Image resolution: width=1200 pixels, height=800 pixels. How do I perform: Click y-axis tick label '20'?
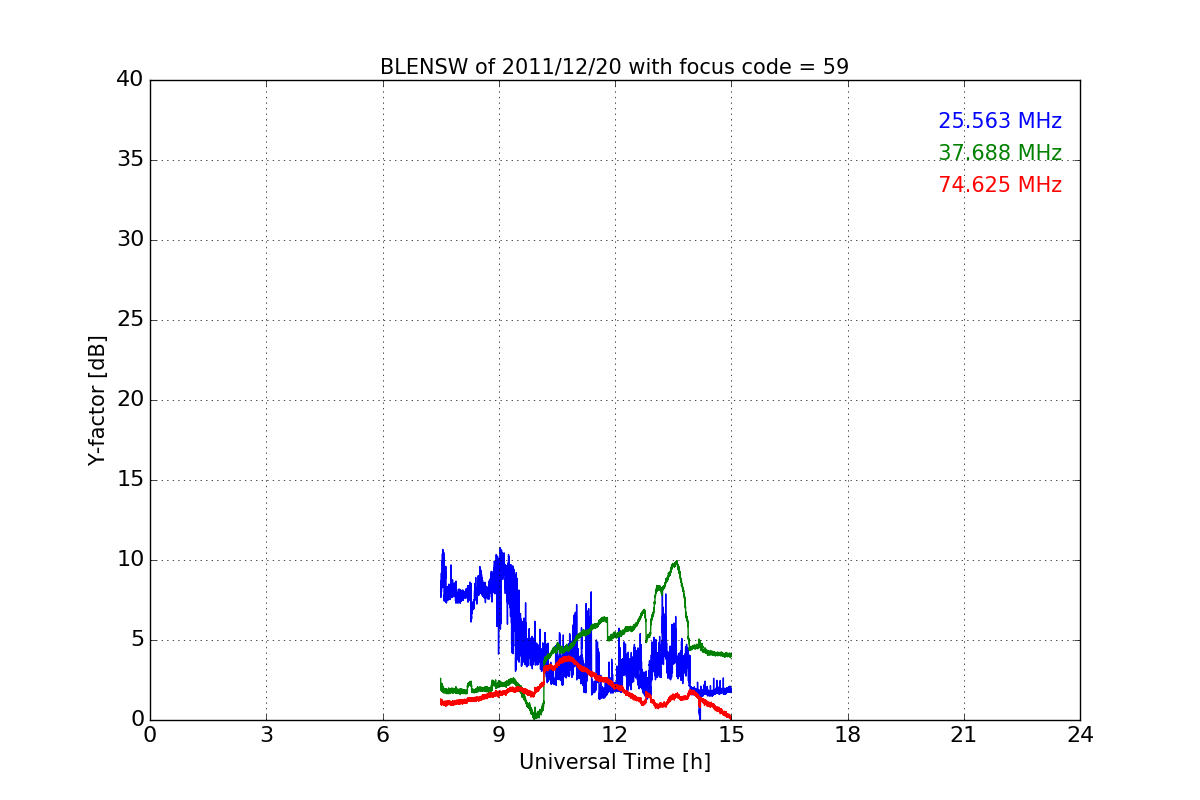tap(130, 400)
